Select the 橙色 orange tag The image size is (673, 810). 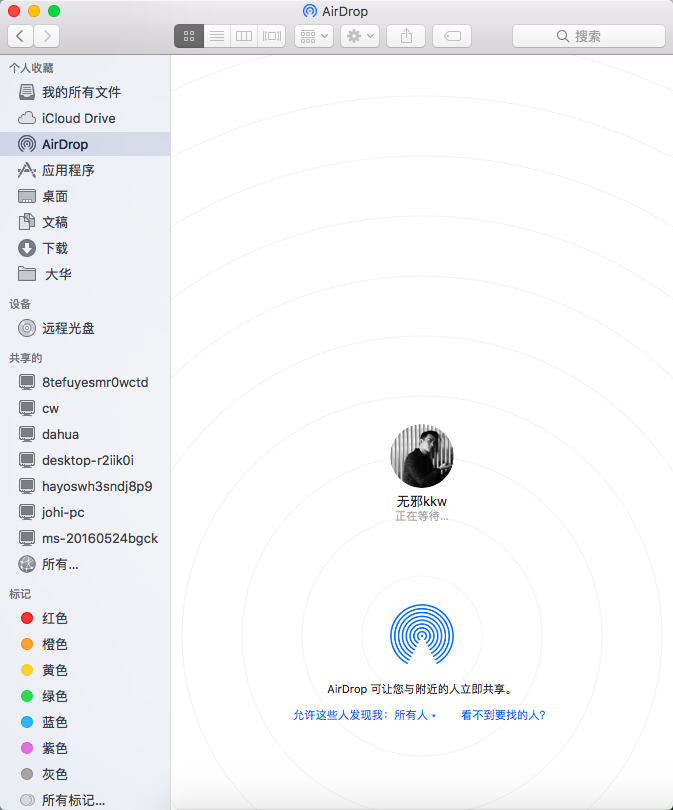(x=85, y=644)
